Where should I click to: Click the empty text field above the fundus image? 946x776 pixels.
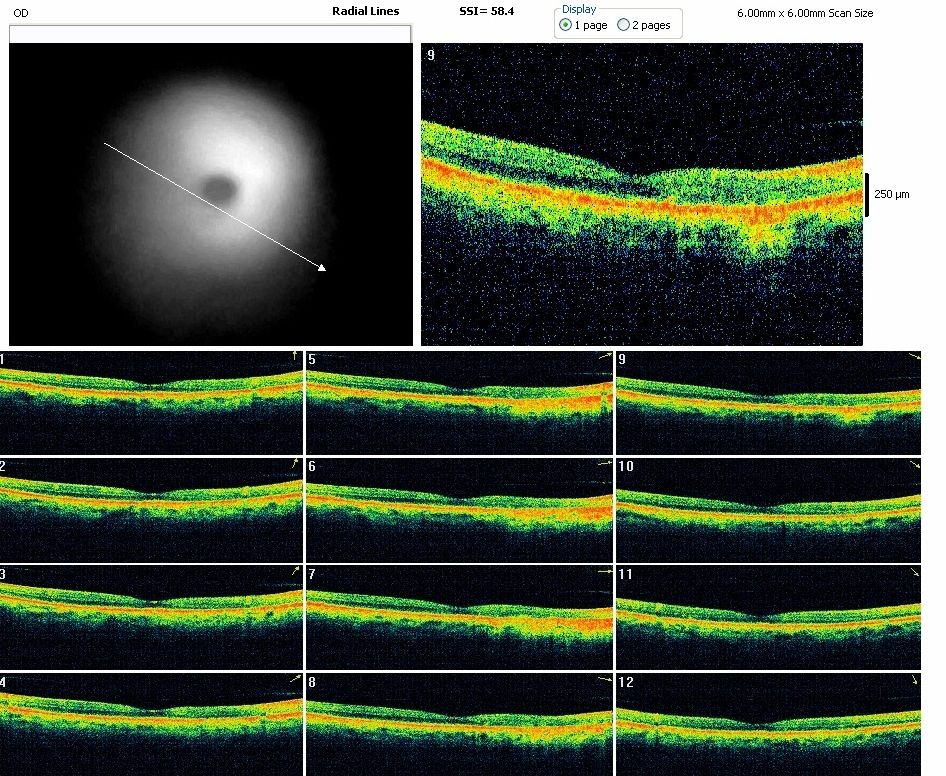coord(210,34)
